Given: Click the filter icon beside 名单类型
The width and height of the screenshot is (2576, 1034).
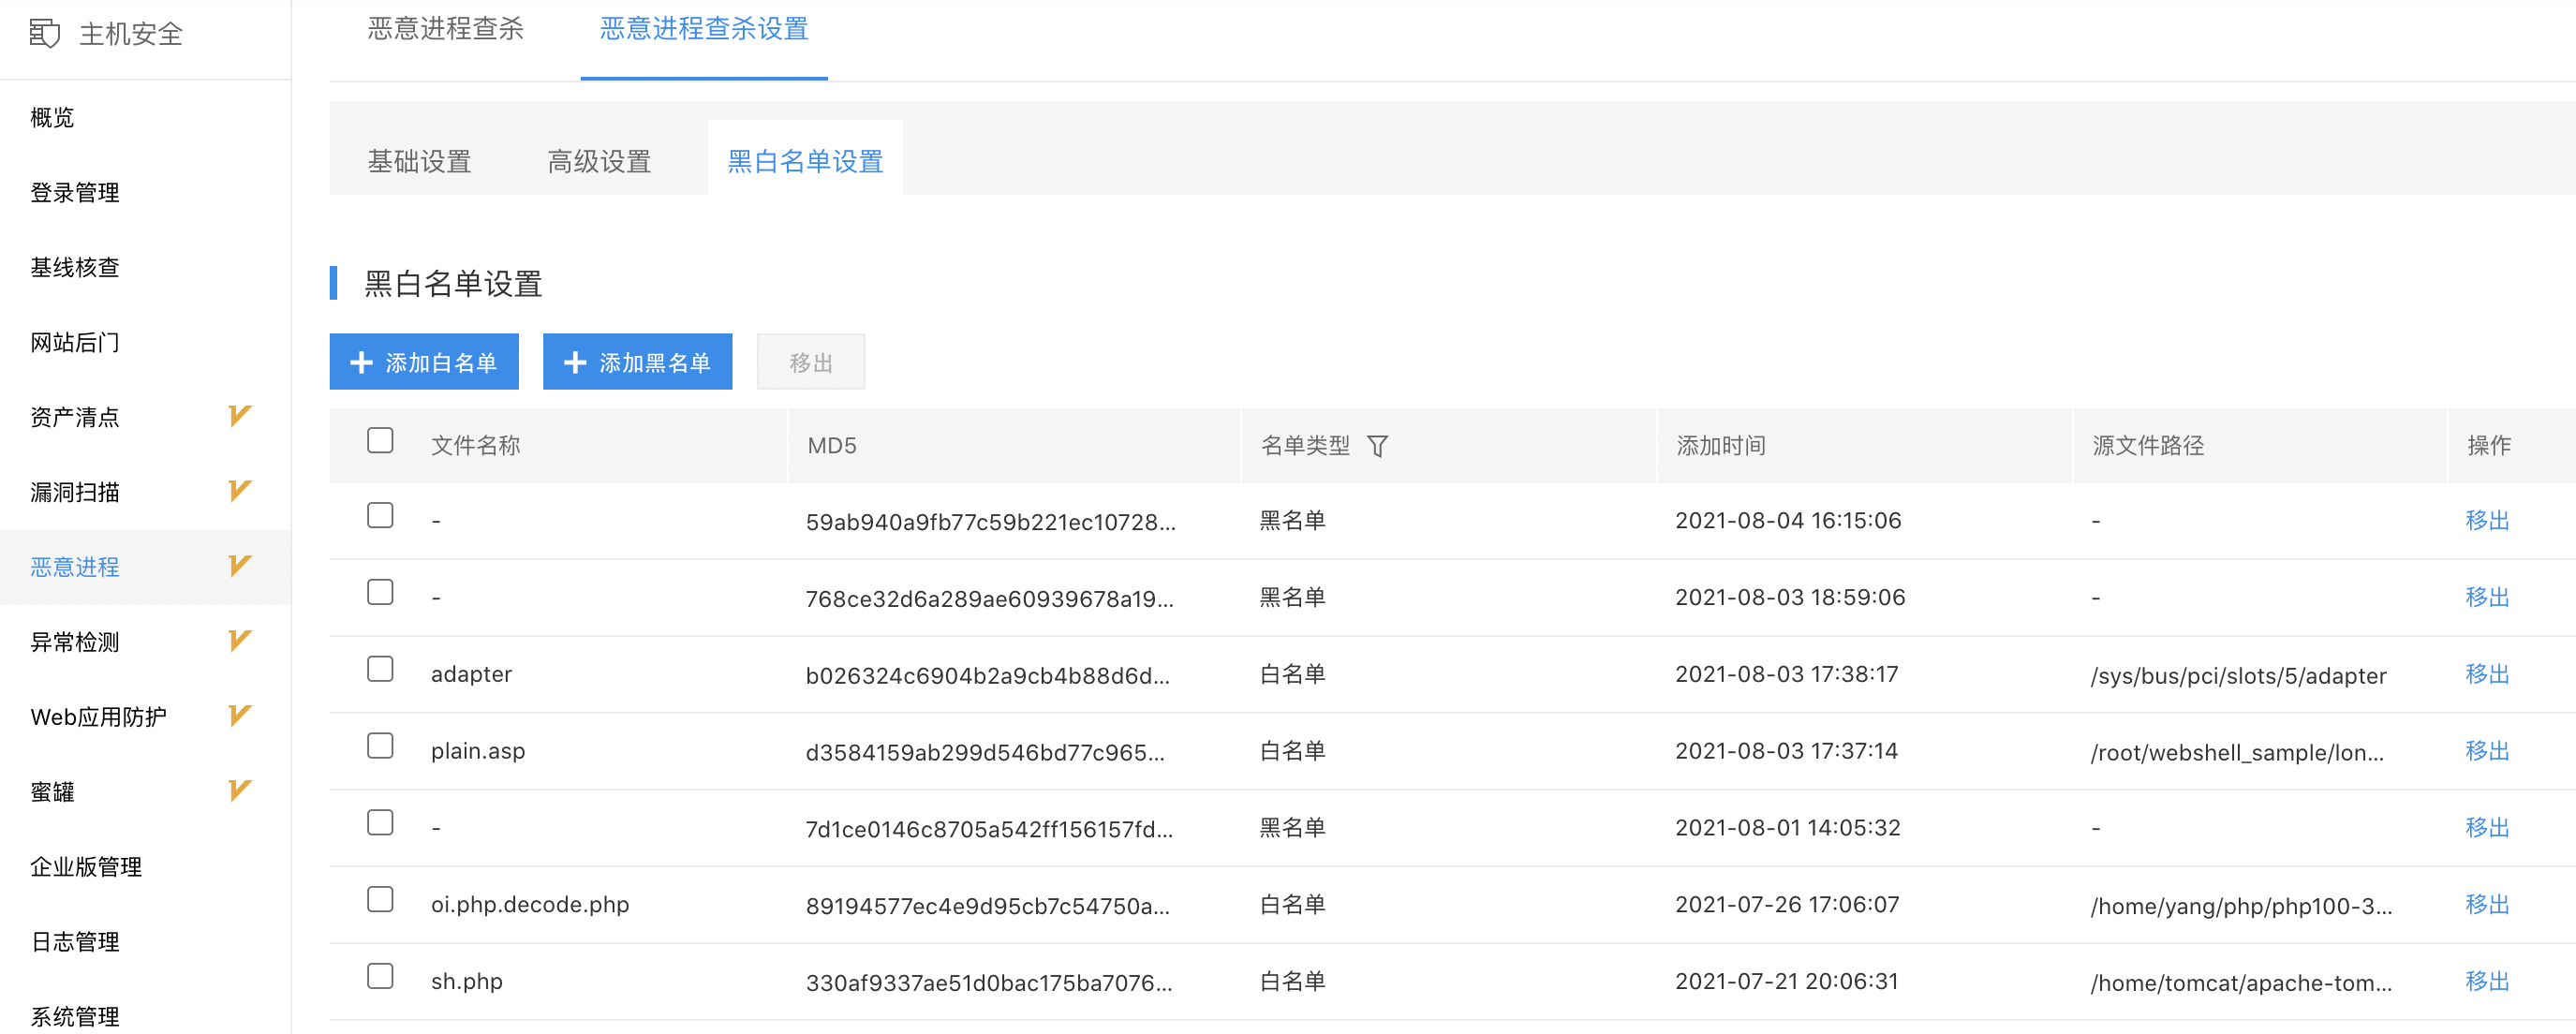Looking at the screenshot, I should (1377, 446).
